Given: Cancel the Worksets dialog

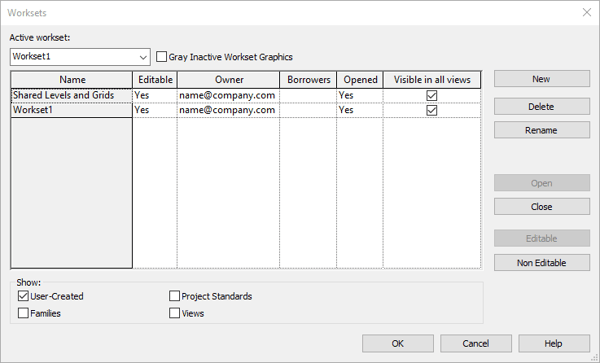Looking at the screenshot, I should (x=476, y=343).
